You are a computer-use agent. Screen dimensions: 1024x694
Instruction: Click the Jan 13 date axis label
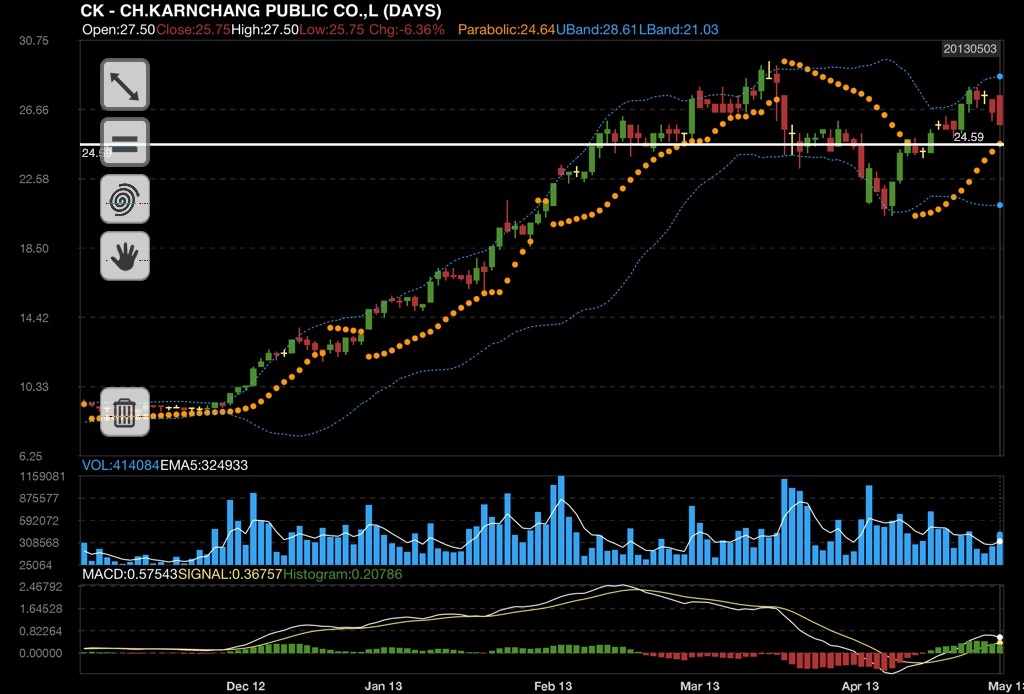pos(383,686)
